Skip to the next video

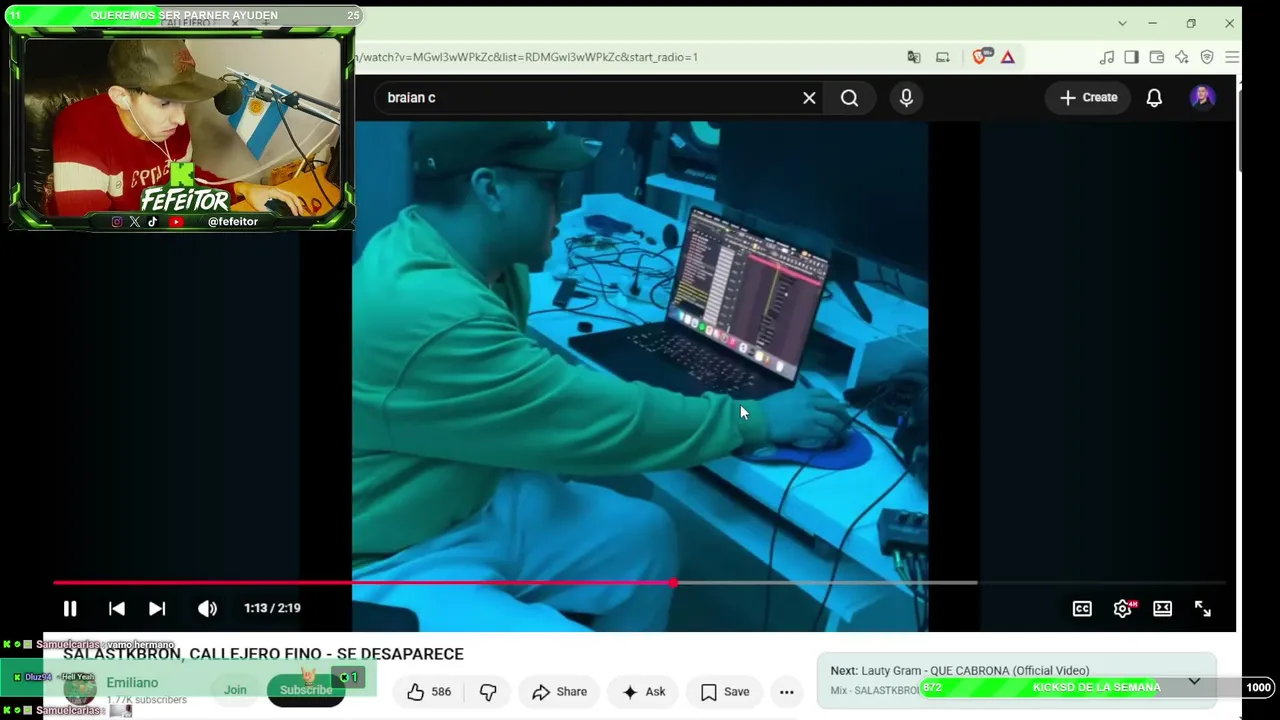pyautogui.click(x=157, y=608)
